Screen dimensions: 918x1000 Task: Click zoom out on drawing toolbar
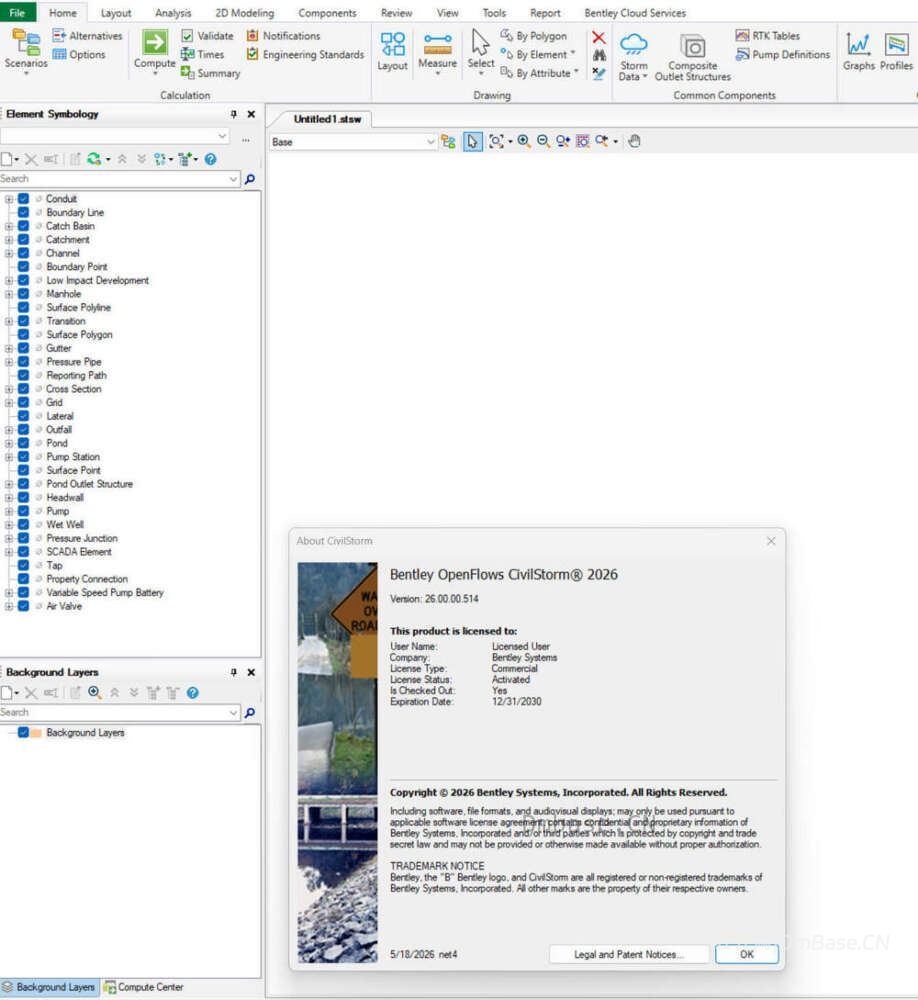tap(543, 142)
